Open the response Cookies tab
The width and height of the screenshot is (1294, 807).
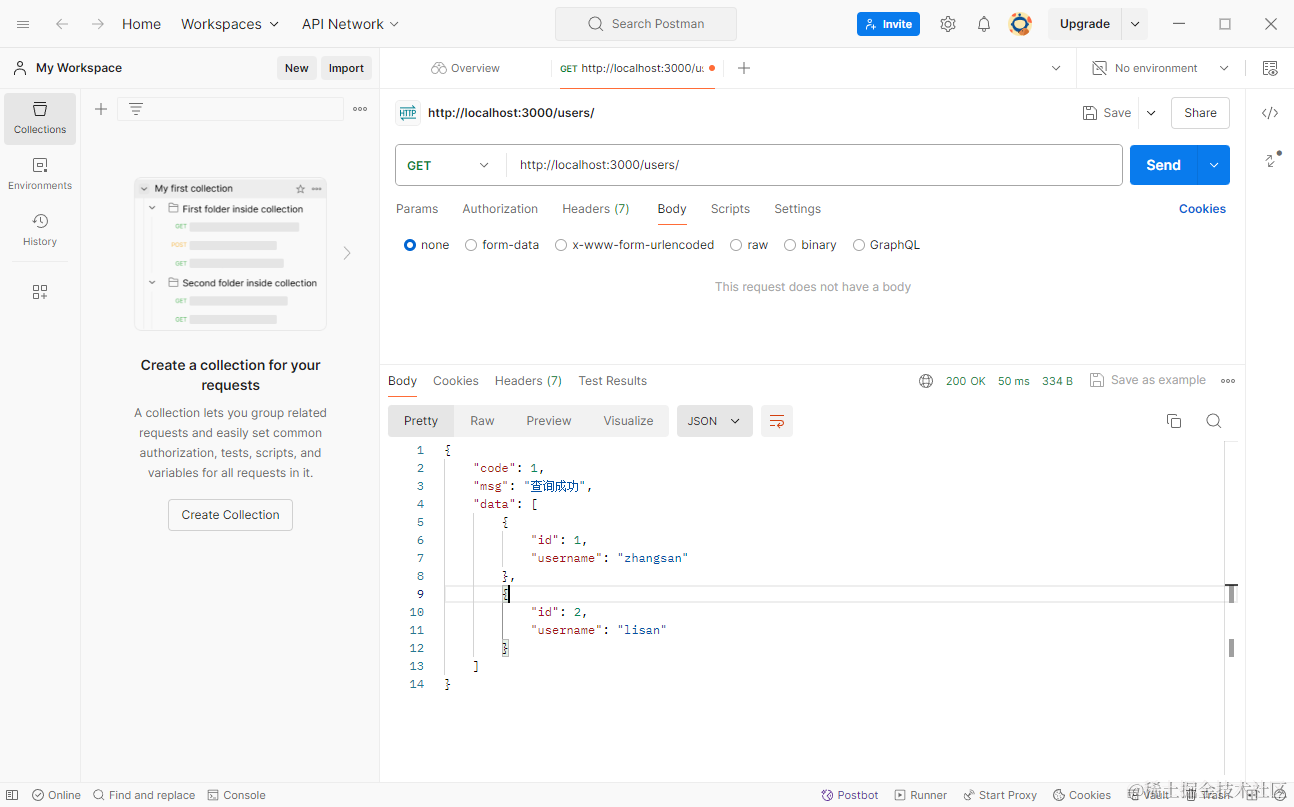point(455,381)
